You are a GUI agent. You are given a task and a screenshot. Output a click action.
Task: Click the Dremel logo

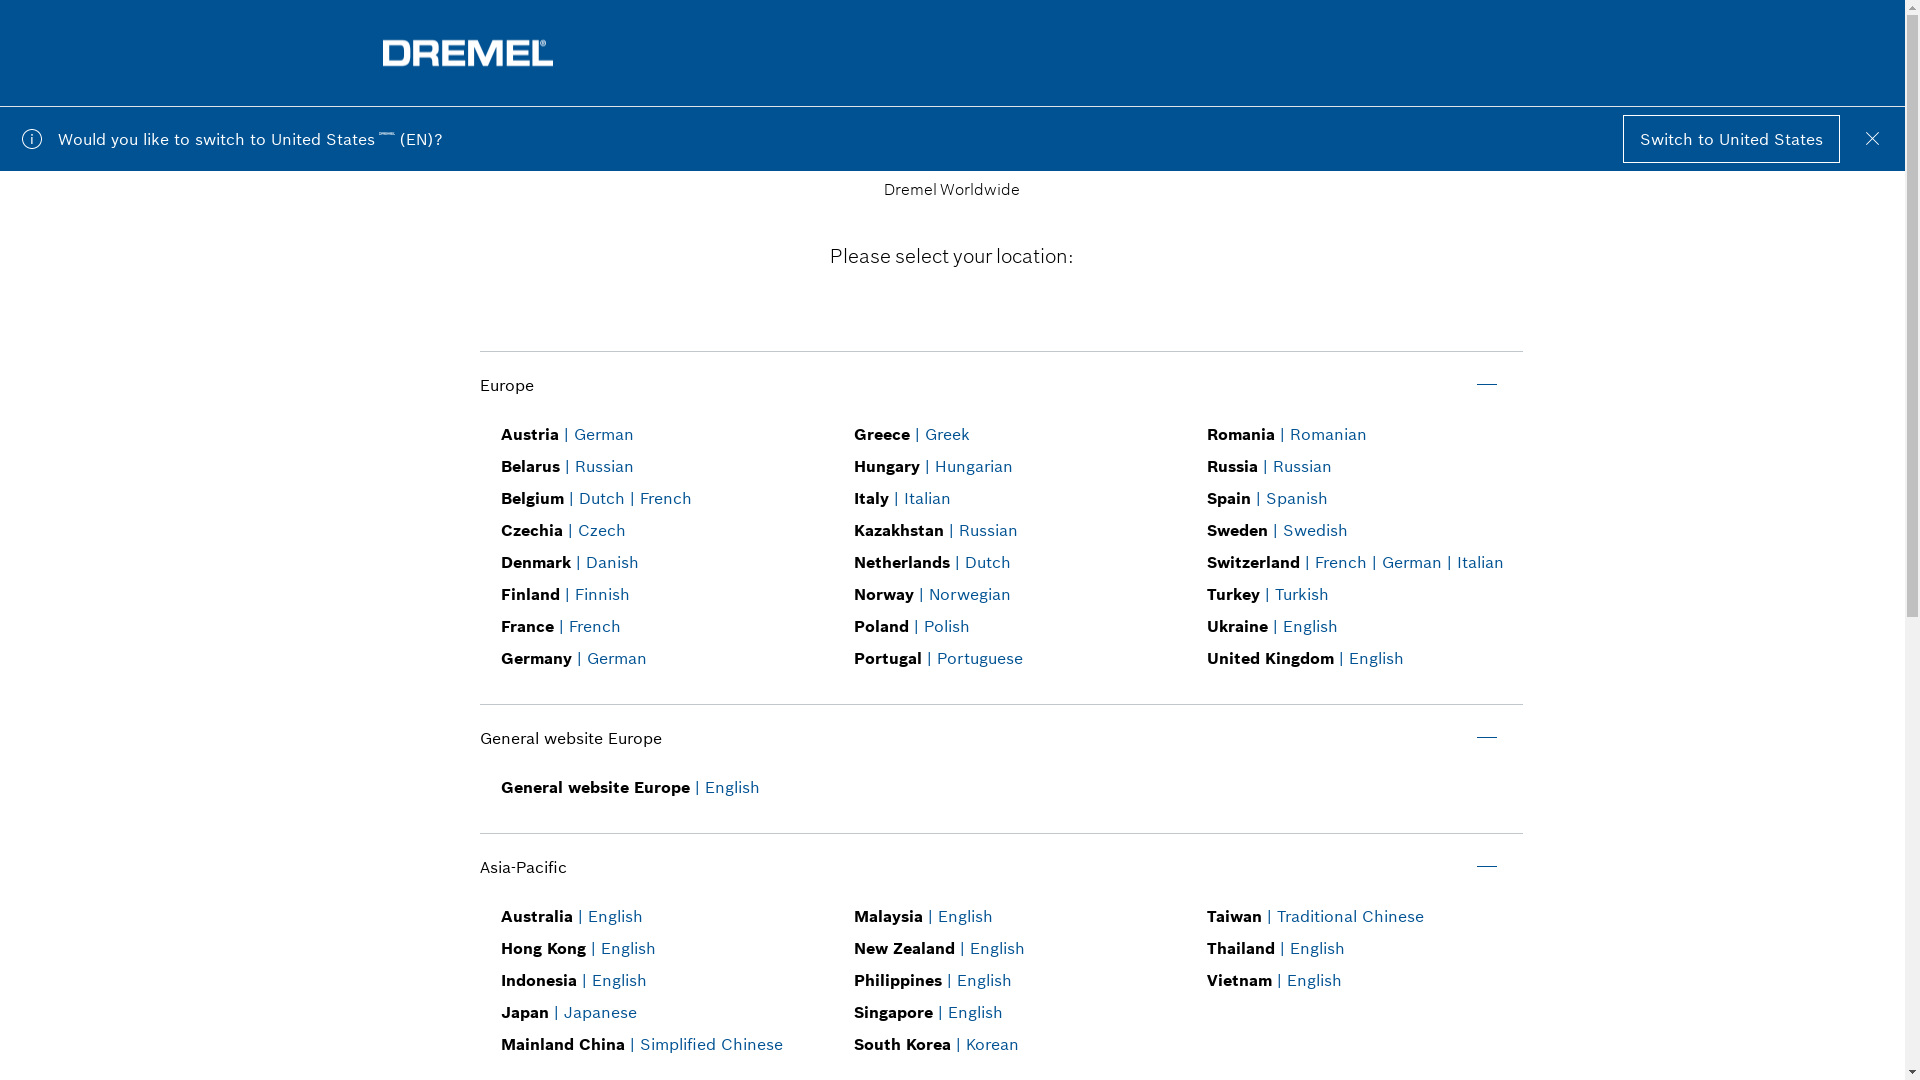467,53
